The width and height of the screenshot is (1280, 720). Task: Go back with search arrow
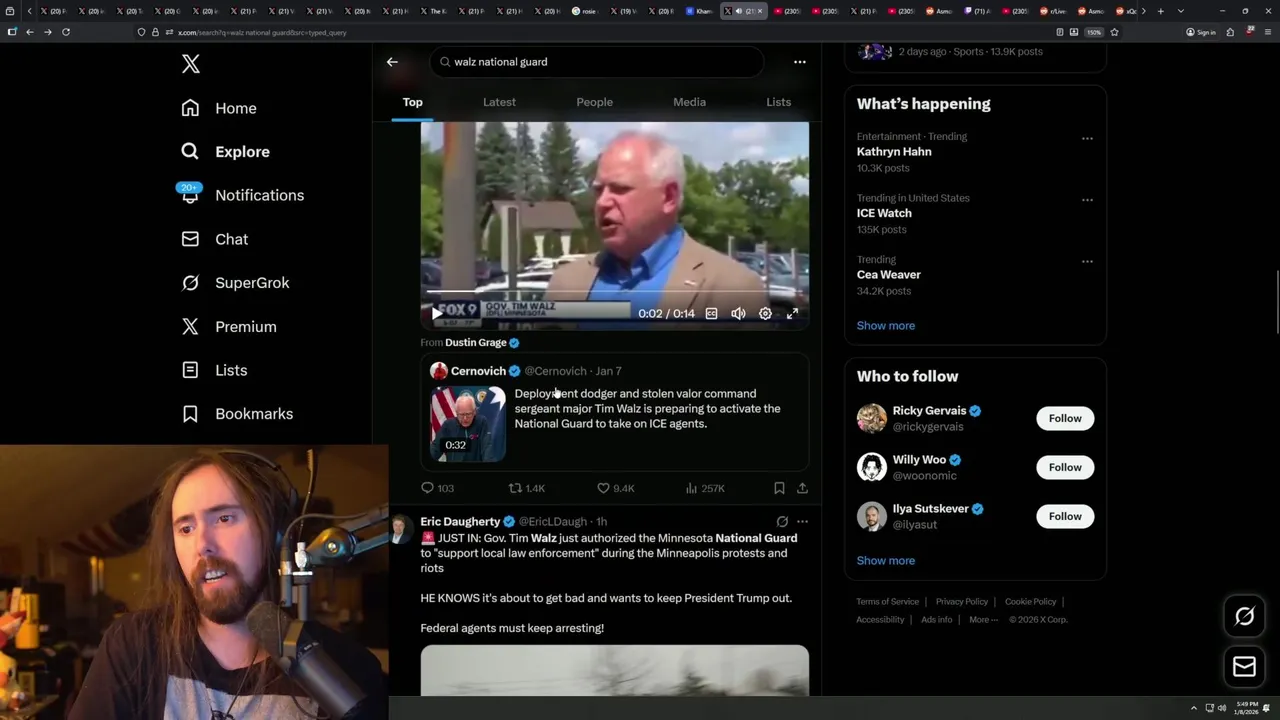pyautogui.click(x=392, y=62)
